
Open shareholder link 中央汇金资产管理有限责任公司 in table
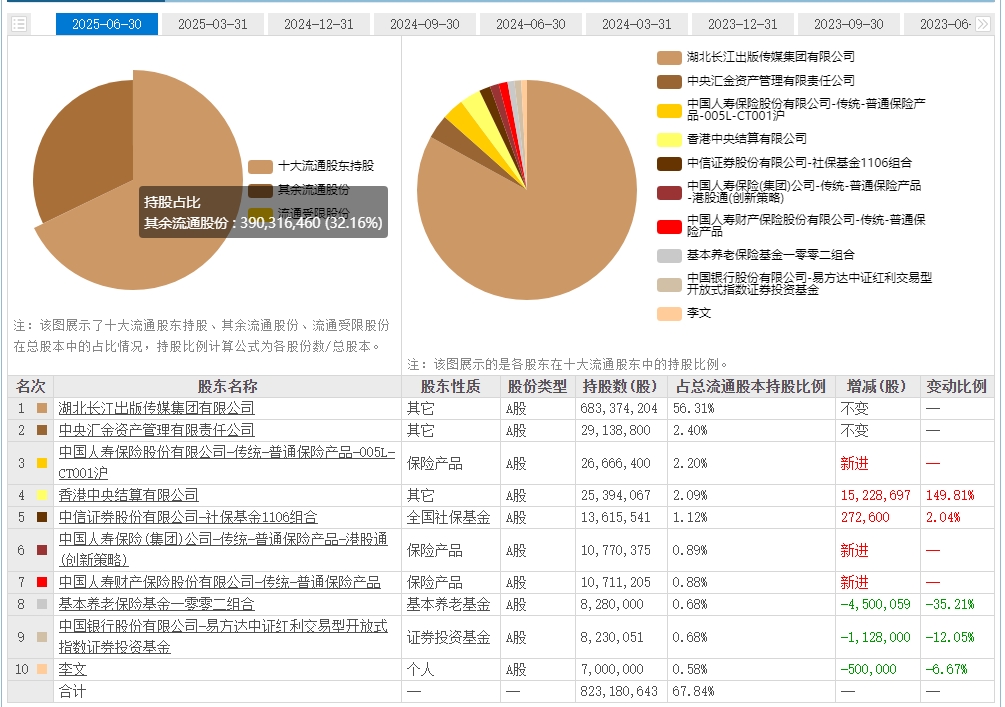pyautogui.click(x=156, y=430)
